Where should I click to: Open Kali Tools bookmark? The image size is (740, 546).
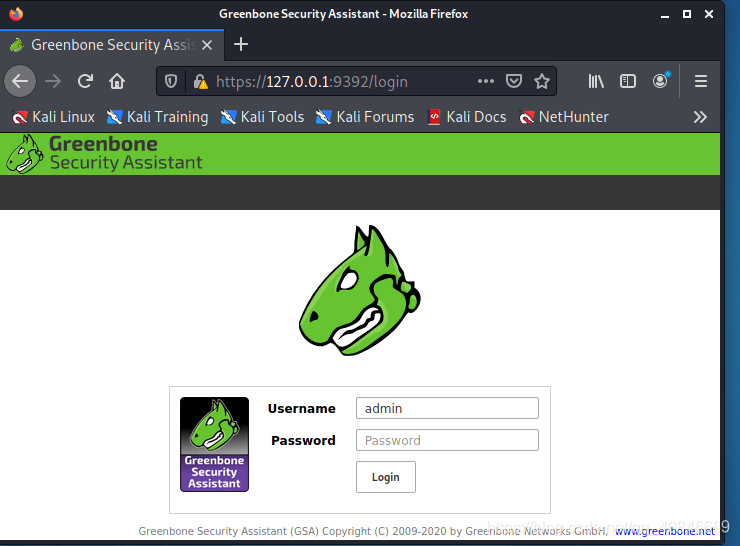click(262, 117)
